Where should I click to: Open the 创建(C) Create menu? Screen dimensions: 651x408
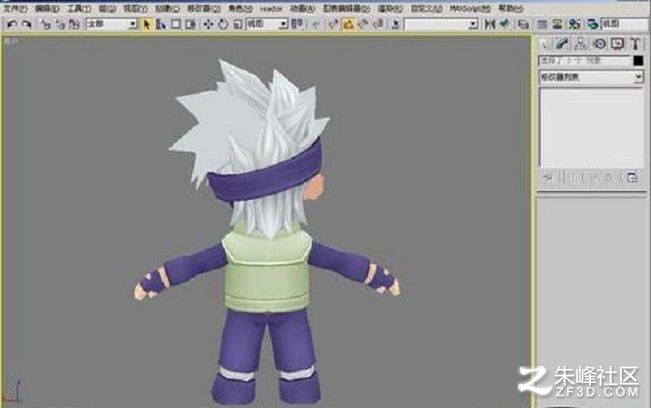(167, 8)
